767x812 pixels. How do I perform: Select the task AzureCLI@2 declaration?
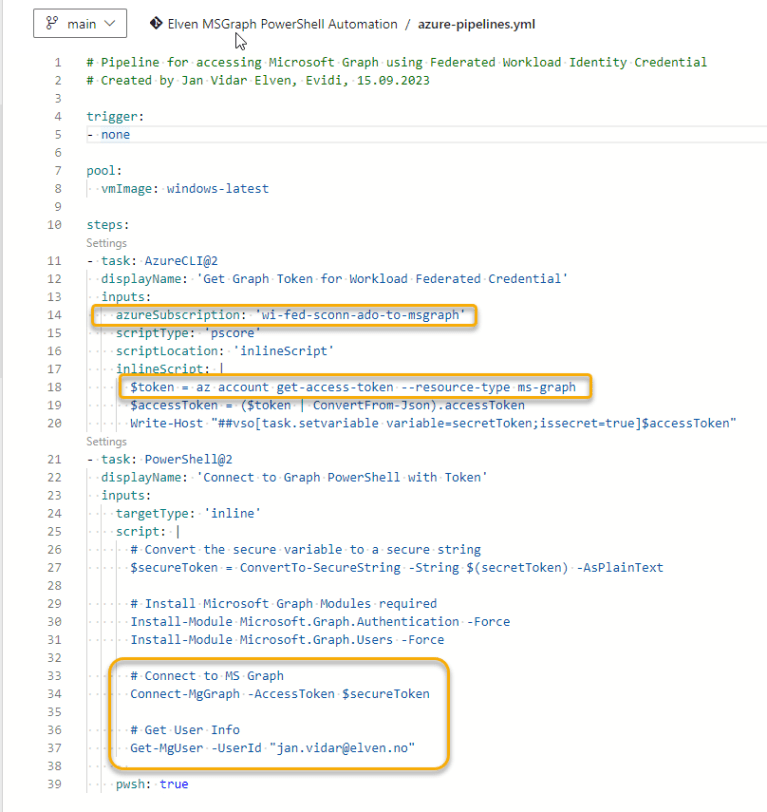[x=165, y=260]
